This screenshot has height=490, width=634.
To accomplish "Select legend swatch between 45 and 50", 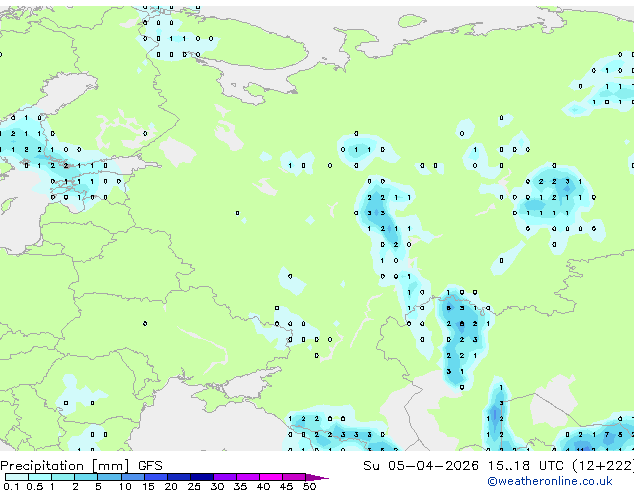I will click(294, 477).
